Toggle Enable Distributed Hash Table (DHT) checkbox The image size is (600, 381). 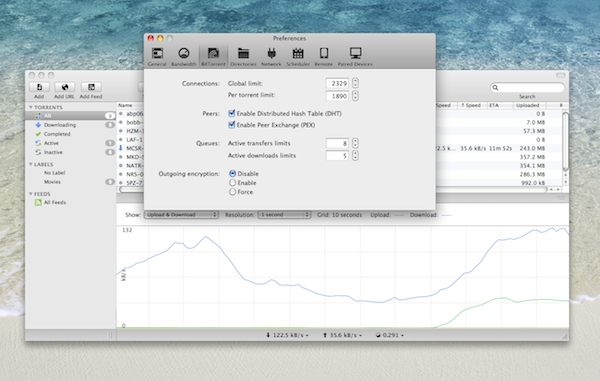pyautogui.click(x=232, y=113)
